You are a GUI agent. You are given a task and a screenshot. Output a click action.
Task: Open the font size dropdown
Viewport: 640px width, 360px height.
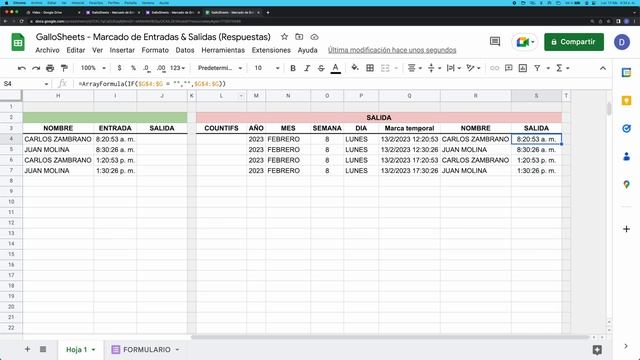click(x=267, y=68)
